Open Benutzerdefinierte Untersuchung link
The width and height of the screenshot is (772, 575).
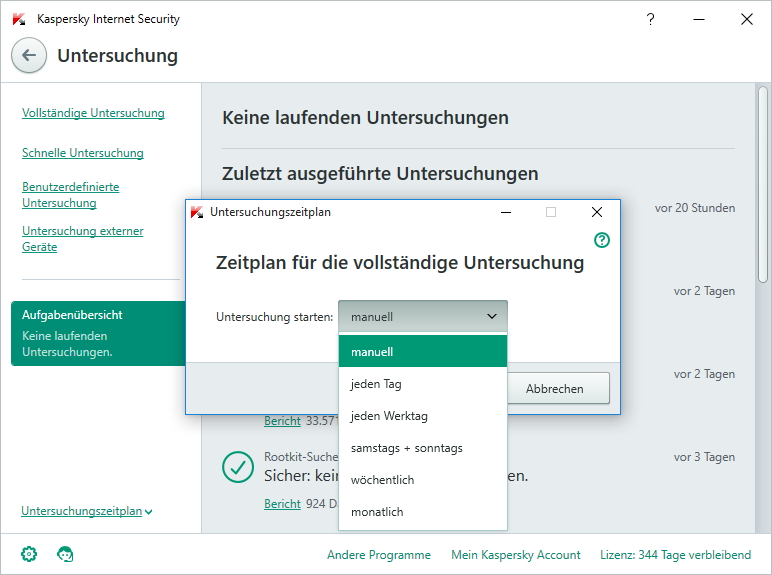70,195
